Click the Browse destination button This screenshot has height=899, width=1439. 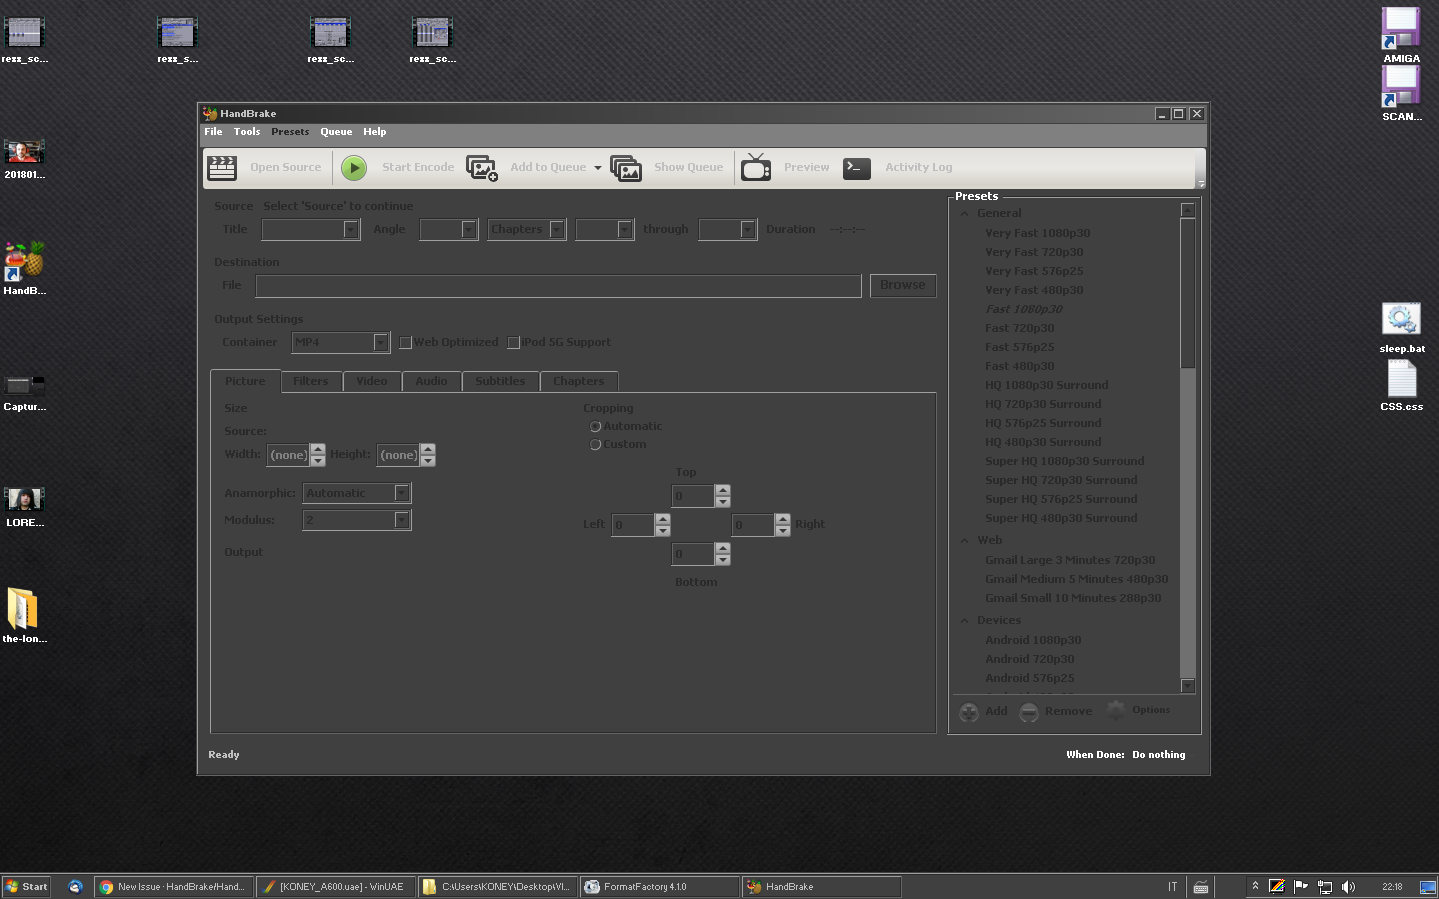[902, 285]
